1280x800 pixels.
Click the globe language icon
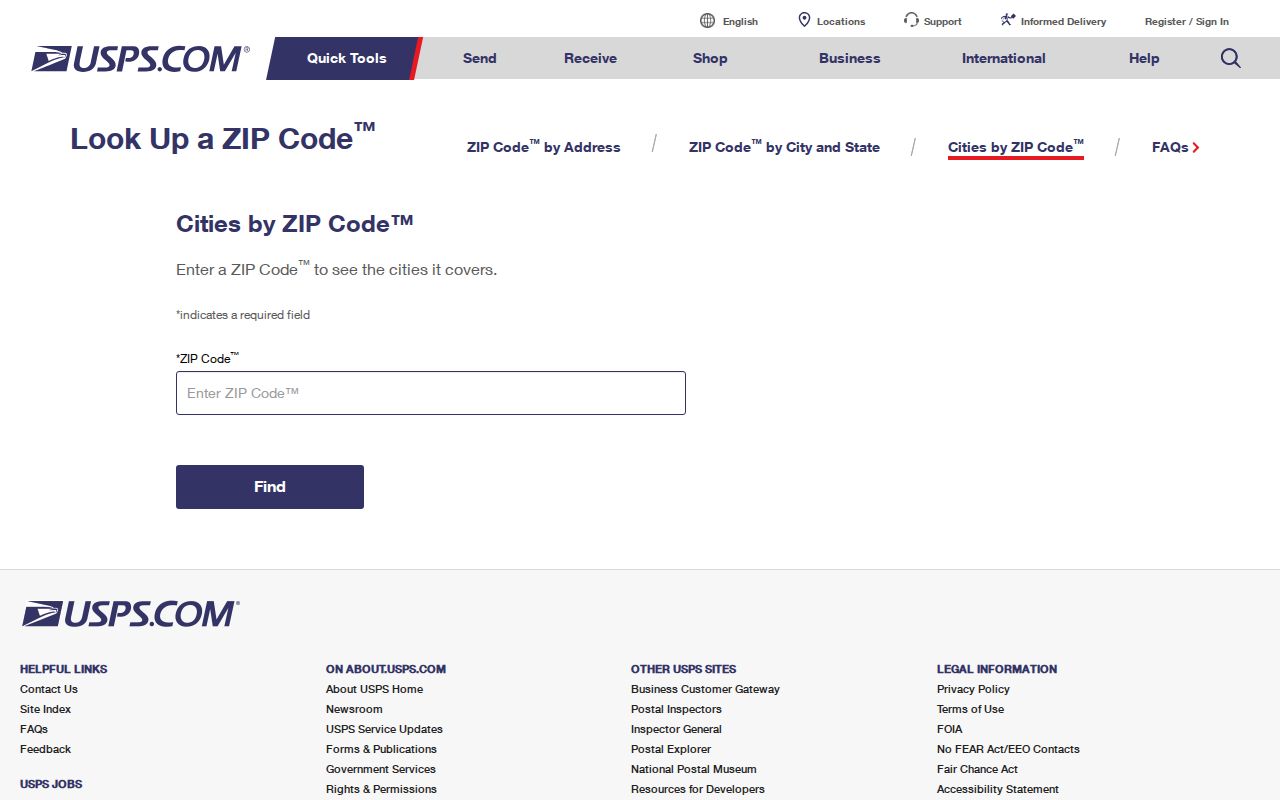[x=708, y=21]
